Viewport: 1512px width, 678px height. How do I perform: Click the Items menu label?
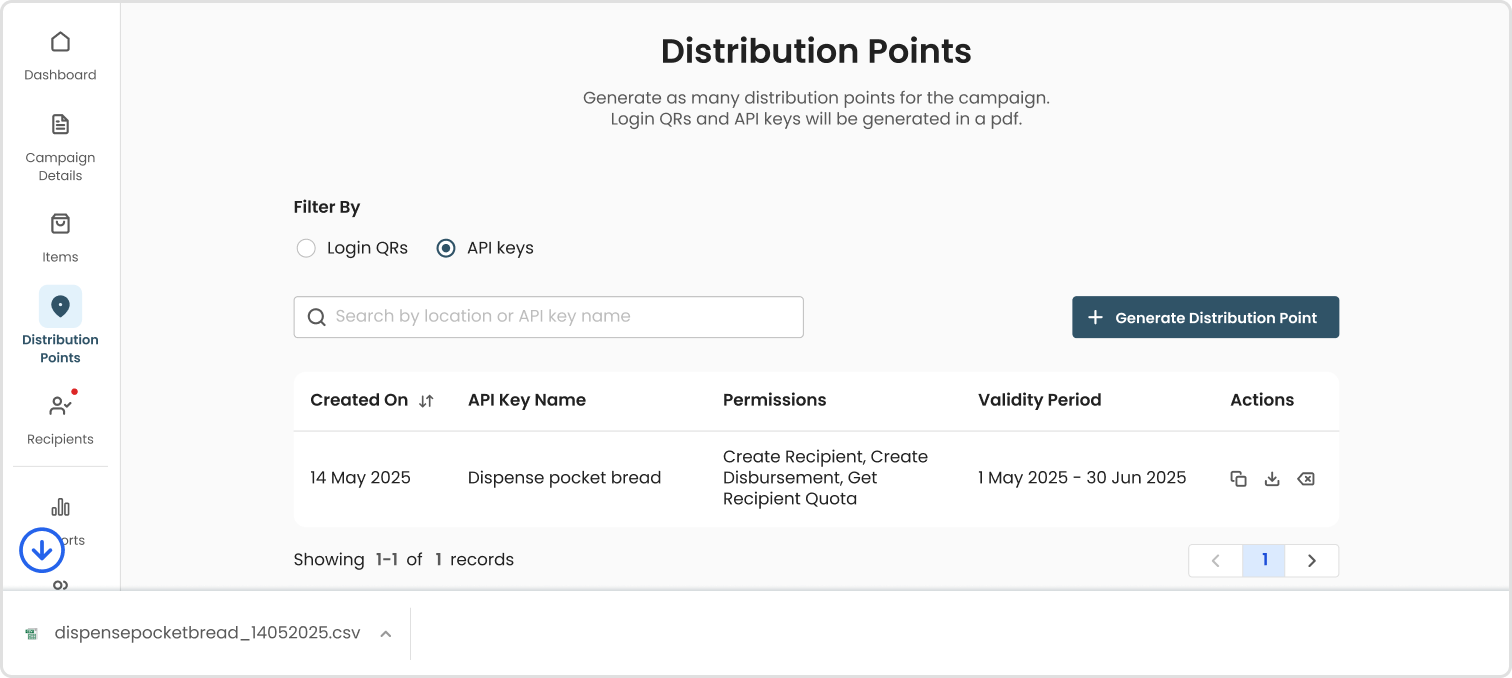click(x=60, y=257)
